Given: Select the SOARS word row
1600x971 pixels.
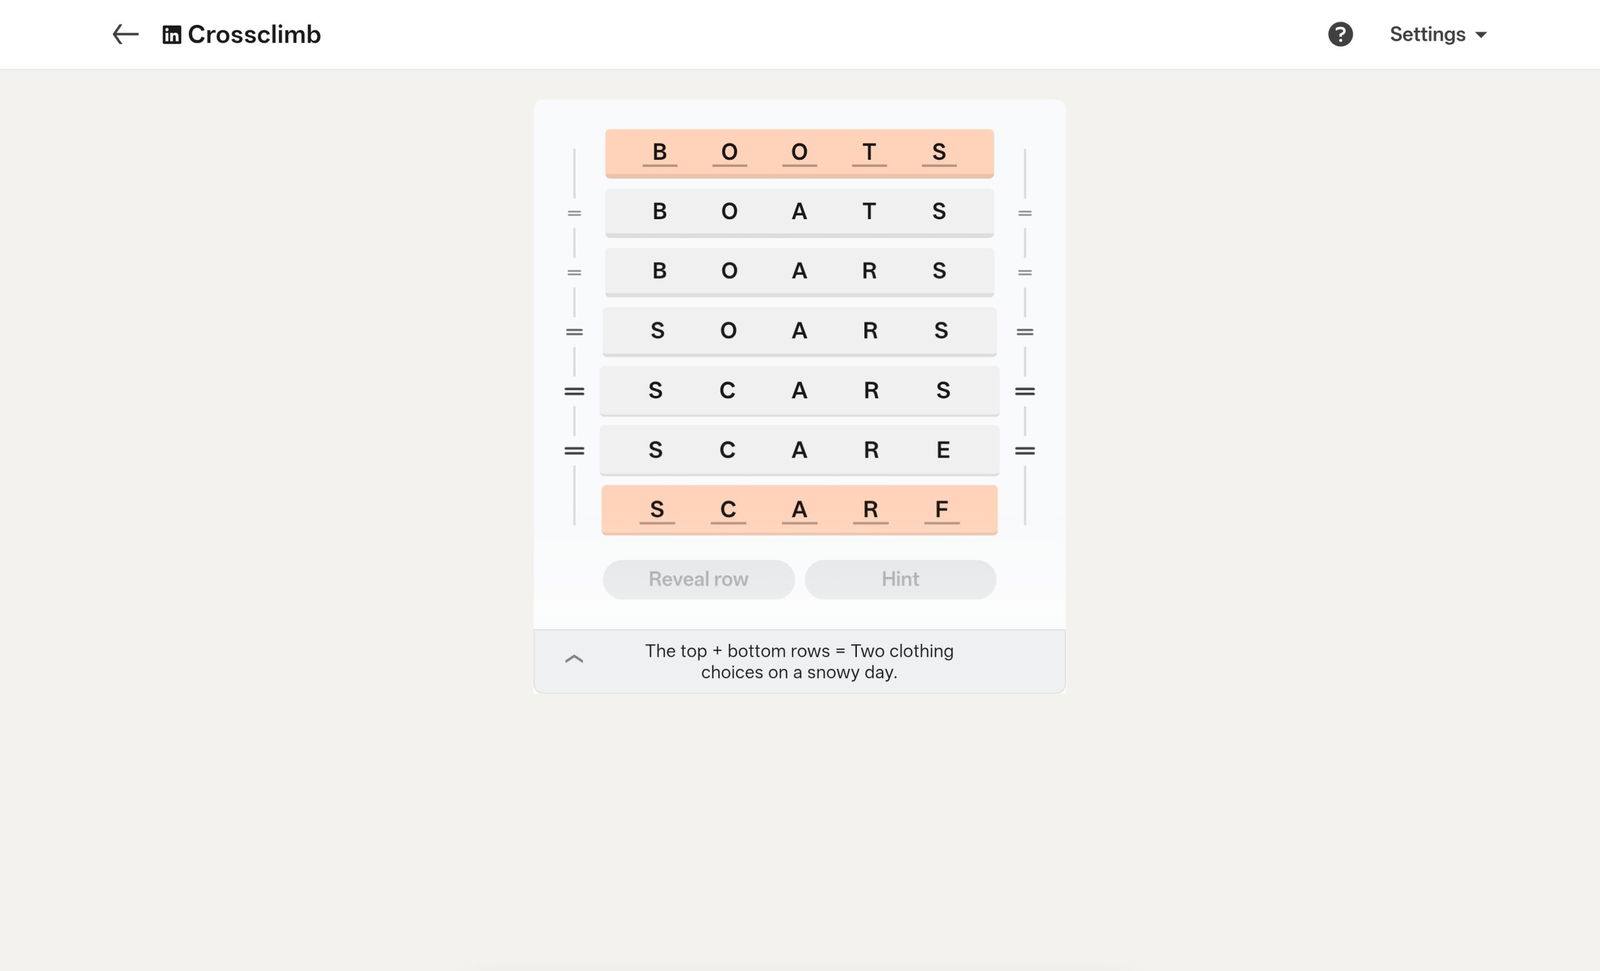Looking at the screenshot, I should (799, 331).
